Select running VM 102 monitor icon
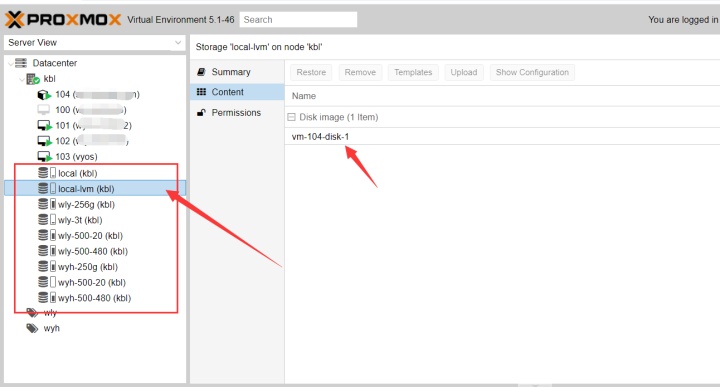 (44, 141)
